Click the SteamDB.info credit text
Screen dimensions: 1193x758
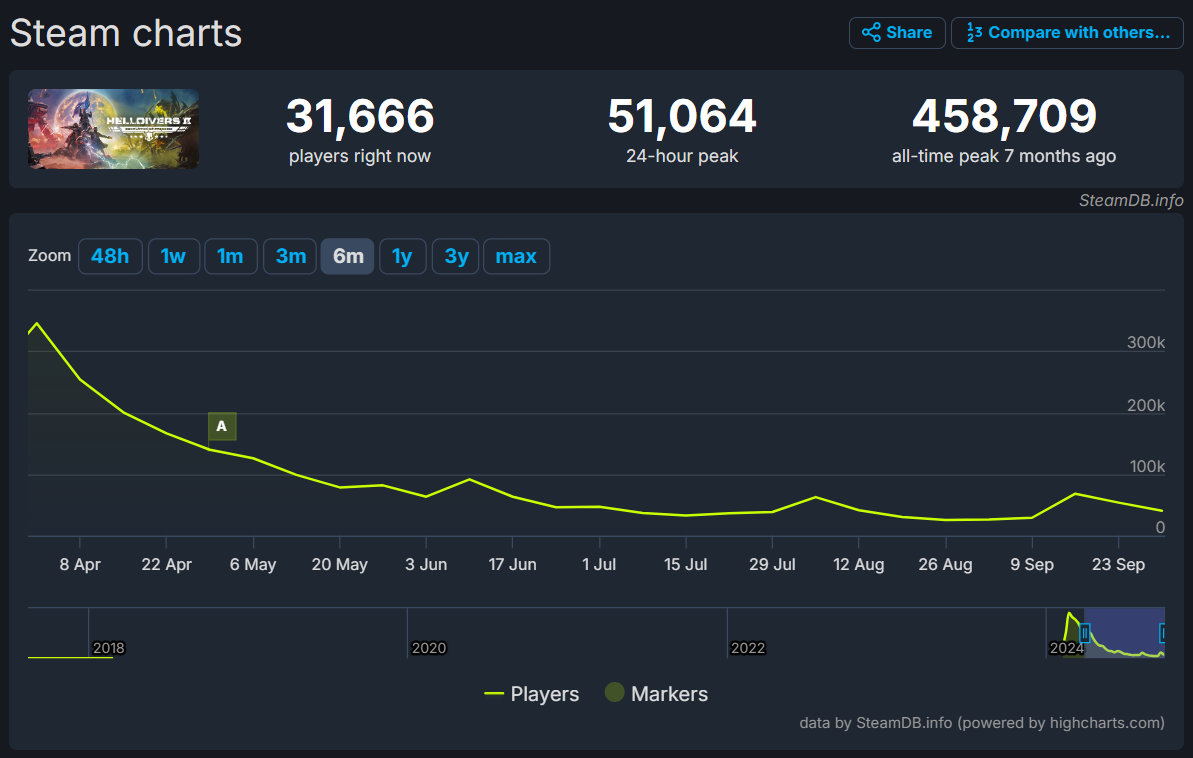tap(1131, 200)
